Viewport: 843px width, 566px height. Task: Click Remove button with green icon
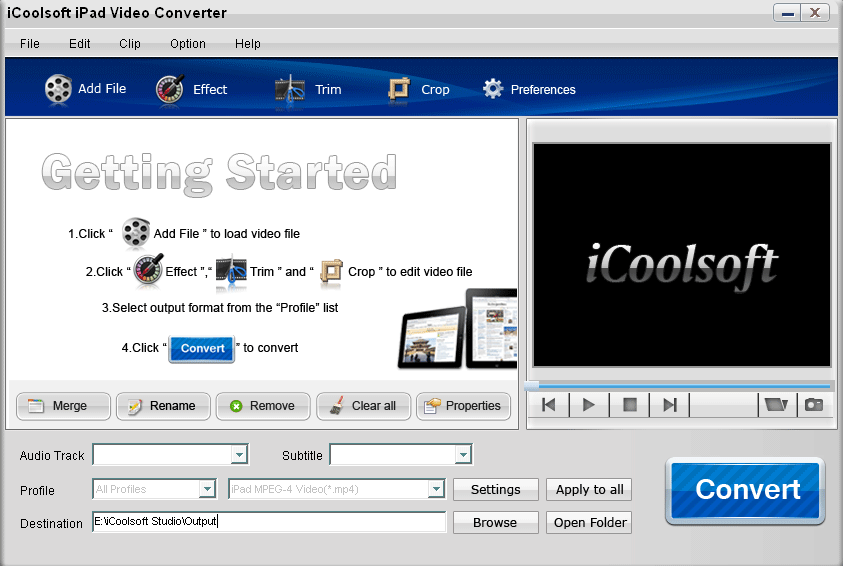tap(263, 406)
